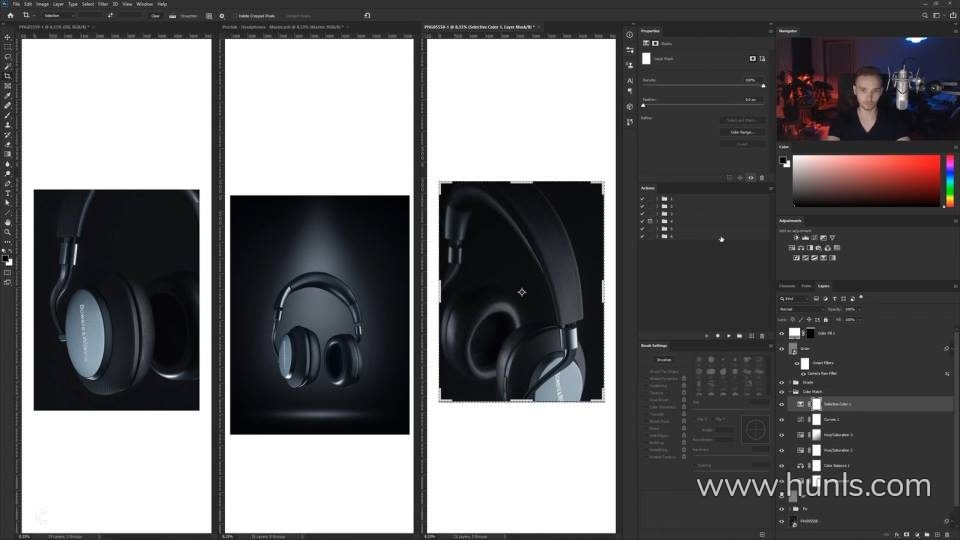Add a layer mask from Layers panel bottom
Viewport: 960px width, 540px height.
pos(907,534)
